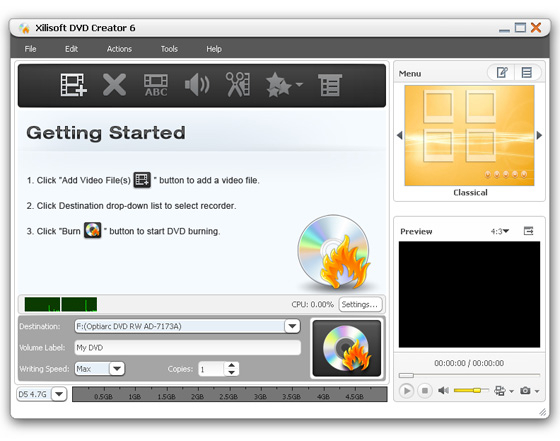
Task: Click the Settings... button
Action: pyautogui.click(x=360, y=305)
